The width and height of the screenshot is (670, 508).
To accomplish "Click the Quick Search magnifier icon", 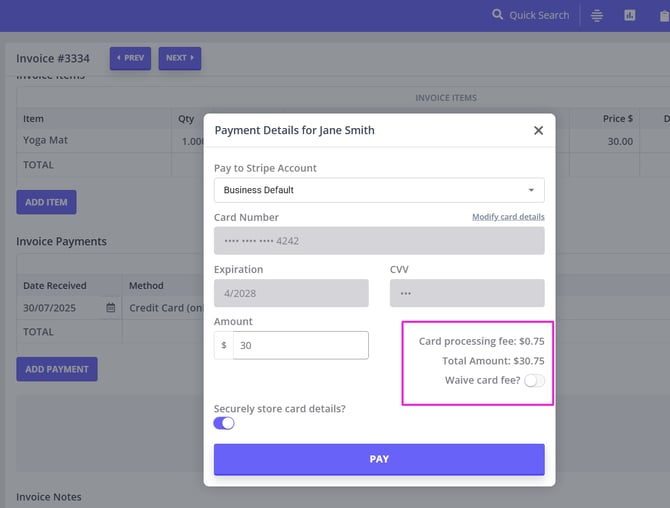I will click(498, 15).
